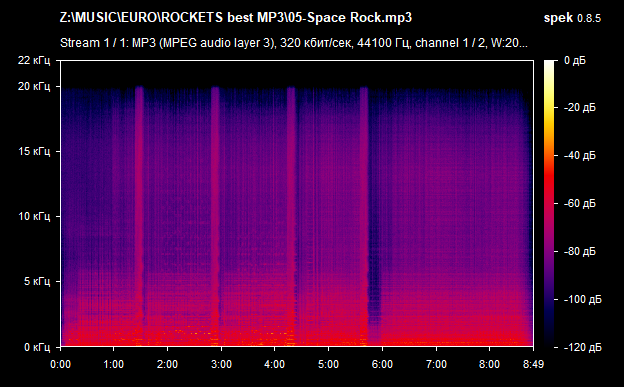This screenshot has height=387, width=624.
Task: Click the 0 дБ level label
Action: pyautogui.click(x=575, y=61)
